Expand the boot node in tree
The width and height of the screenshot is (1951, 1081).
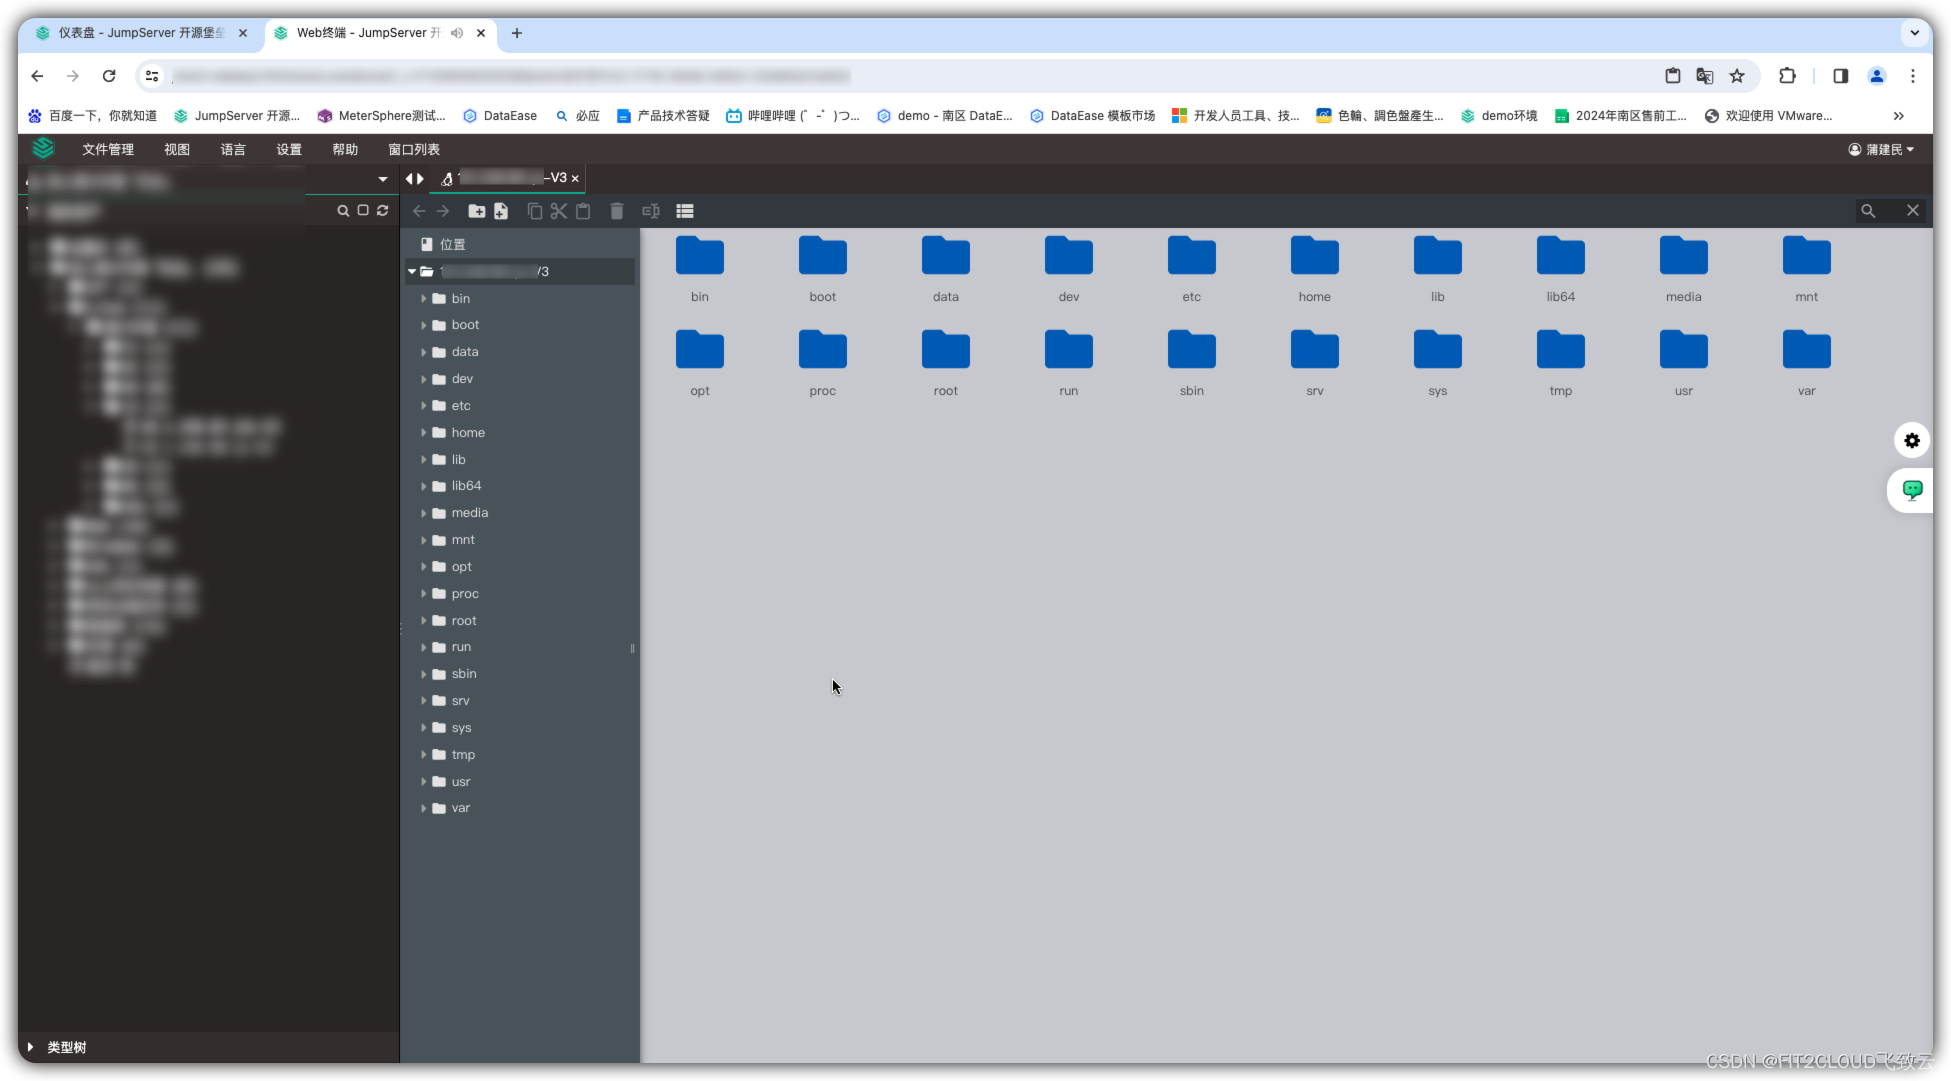pyautogui.click(x=423, y=325)
